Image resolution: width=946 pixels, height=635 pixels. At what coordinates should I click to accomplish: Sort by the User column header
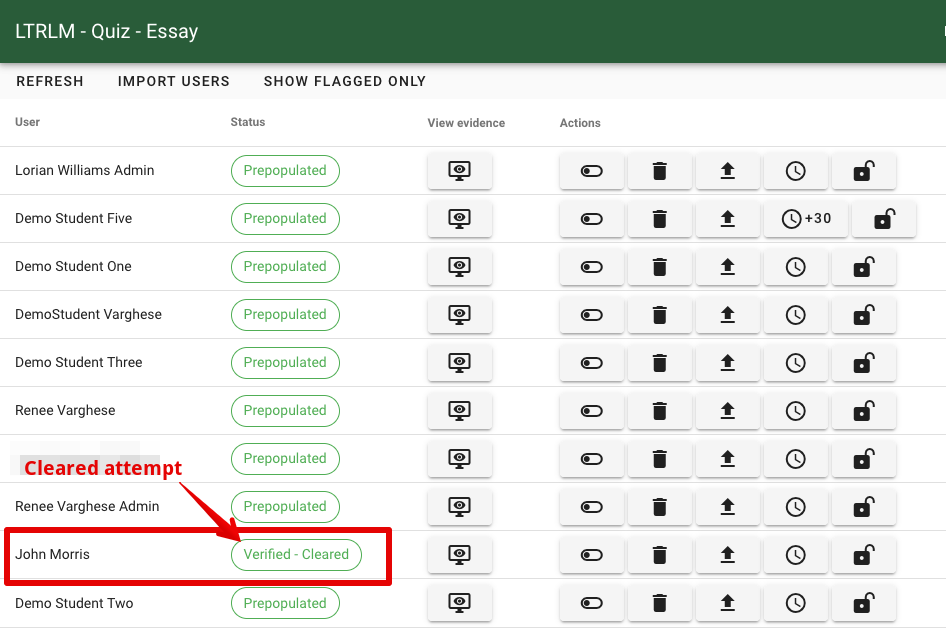point(28,122)
